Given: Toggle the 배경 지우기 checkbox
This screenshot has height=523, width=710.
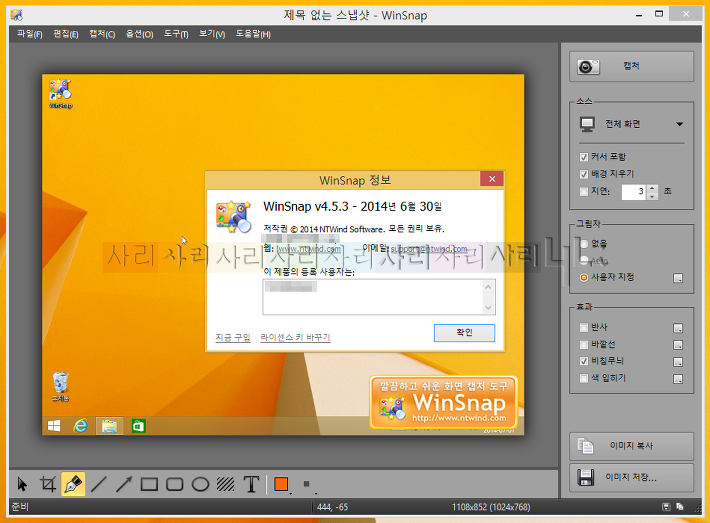Looking at the screenshot, I should pos(584,174).
